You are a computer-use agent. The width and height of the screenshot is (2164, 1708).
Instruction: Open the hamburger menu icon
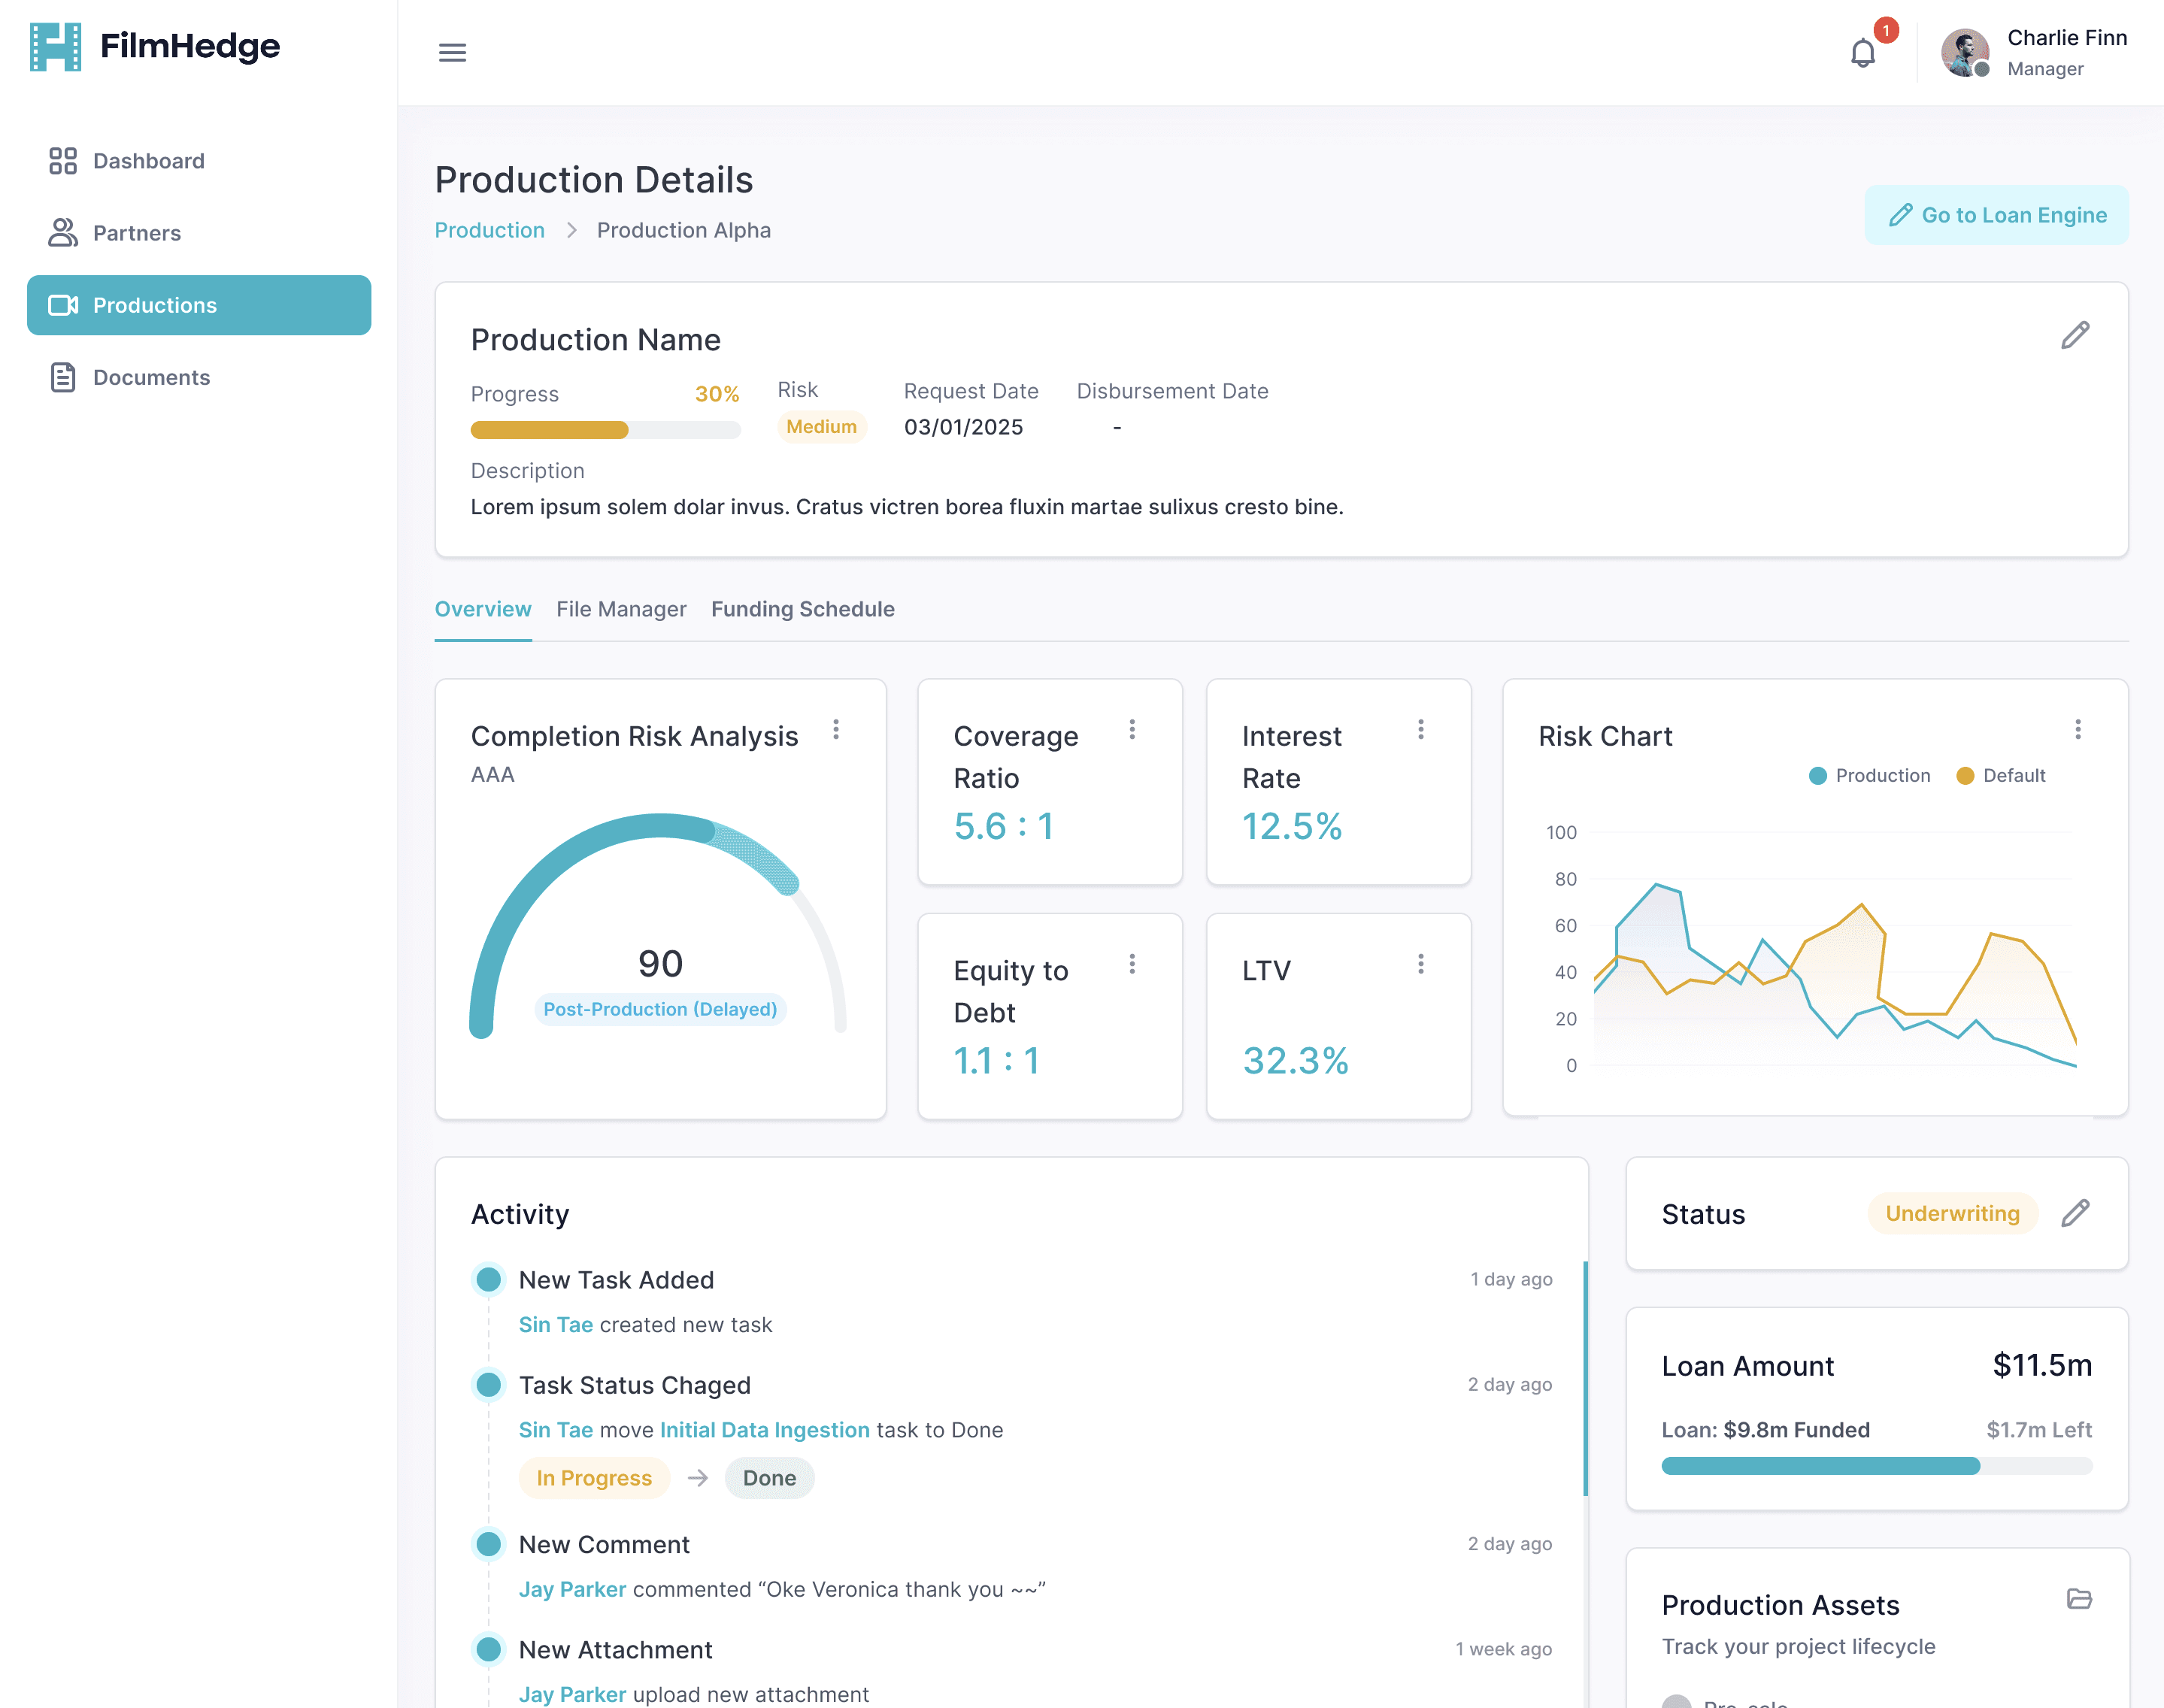[452, 52]
